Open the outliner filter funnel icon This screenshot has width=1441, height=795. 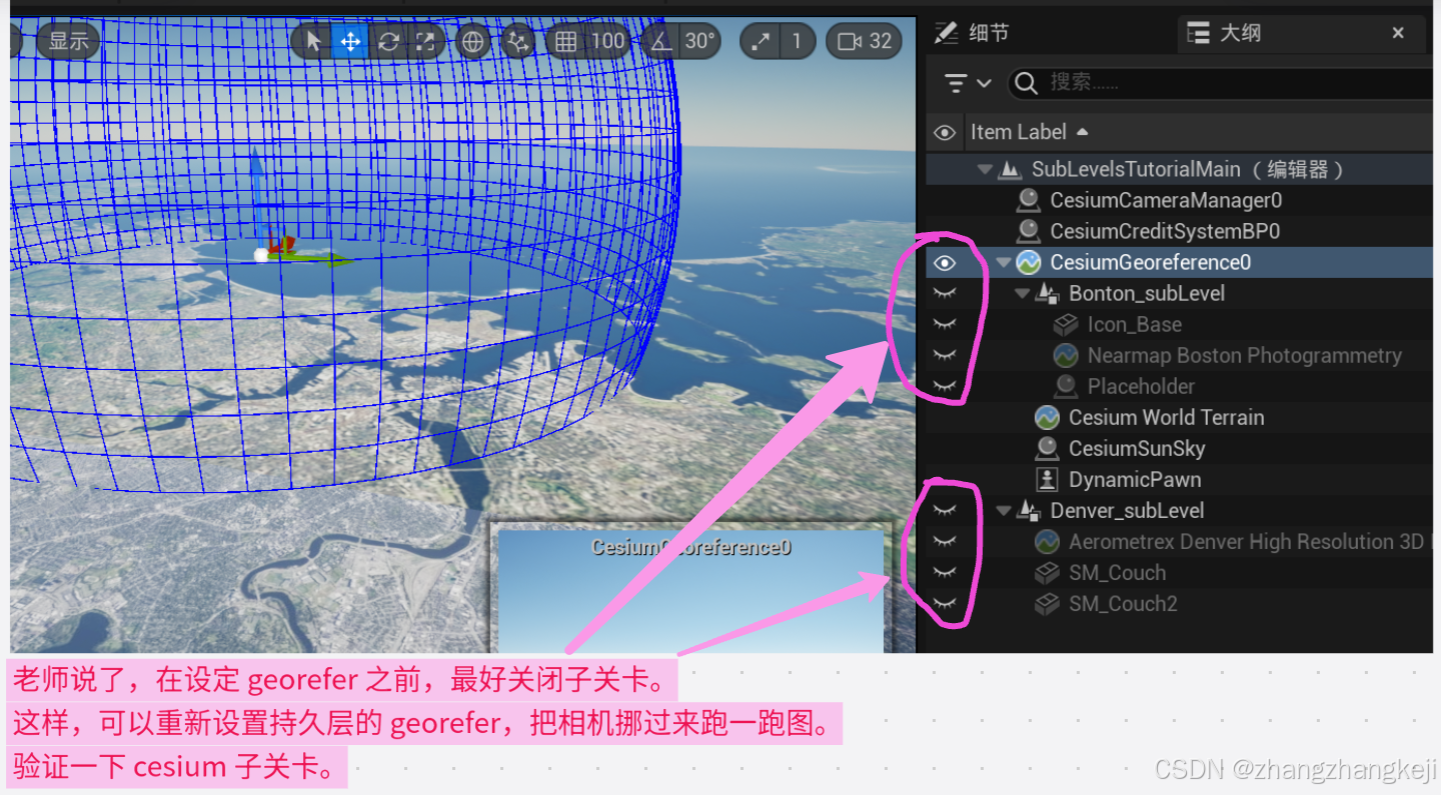[958, 83]
